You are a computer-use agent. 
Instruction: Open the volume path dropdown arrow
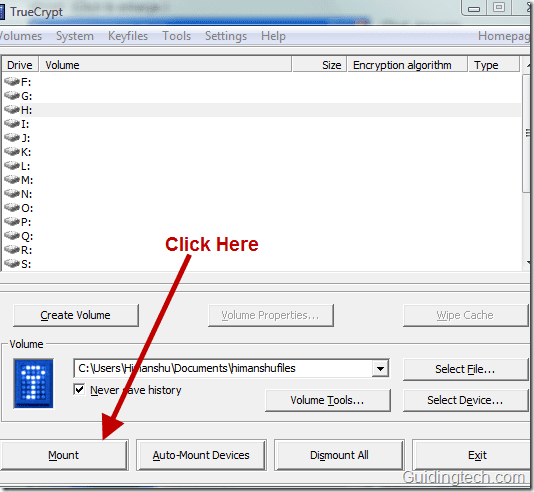point(380,368)
